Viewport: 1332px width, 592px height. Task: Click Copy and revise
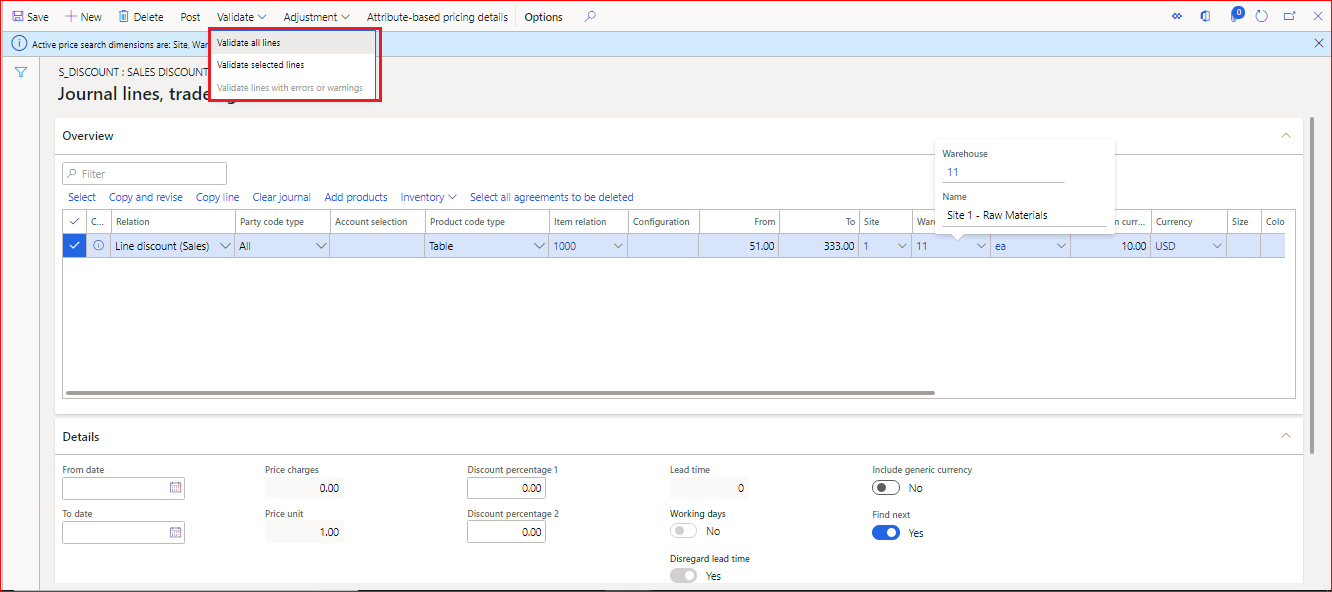pyautogui.click(x=146, y=197)
